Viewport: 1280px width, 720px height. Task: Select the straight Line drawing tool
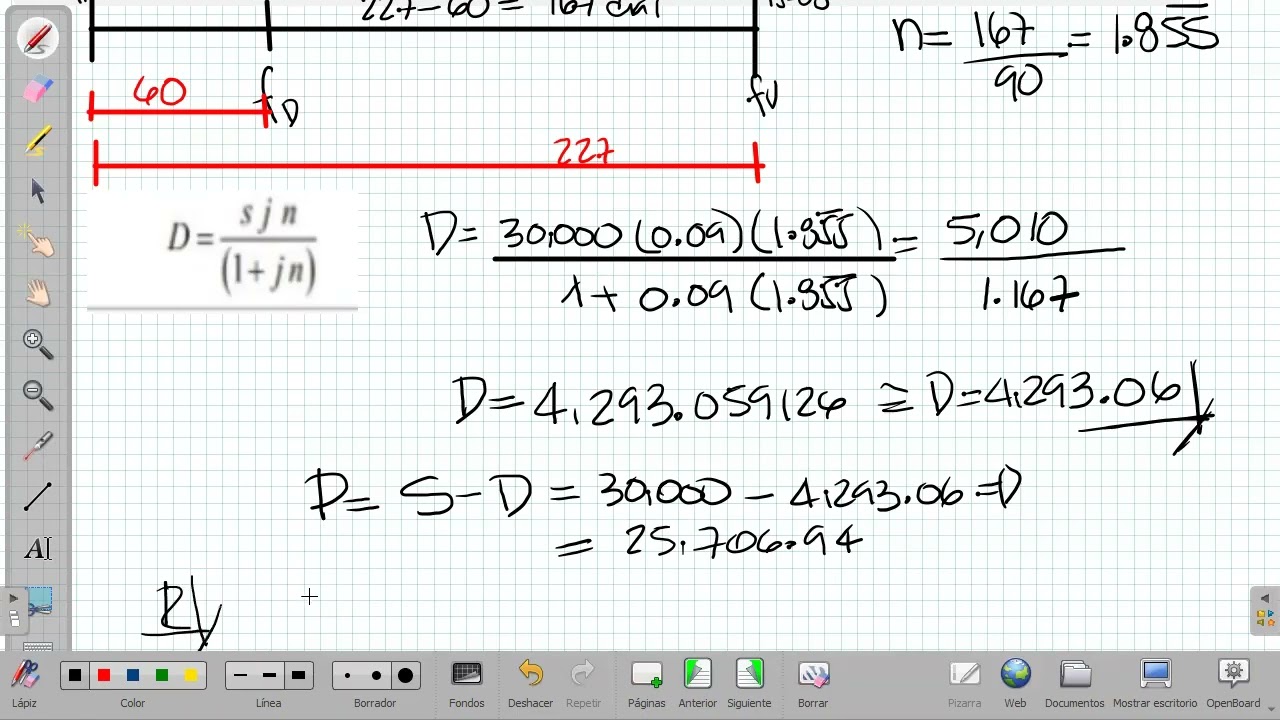tap(38, 496)
